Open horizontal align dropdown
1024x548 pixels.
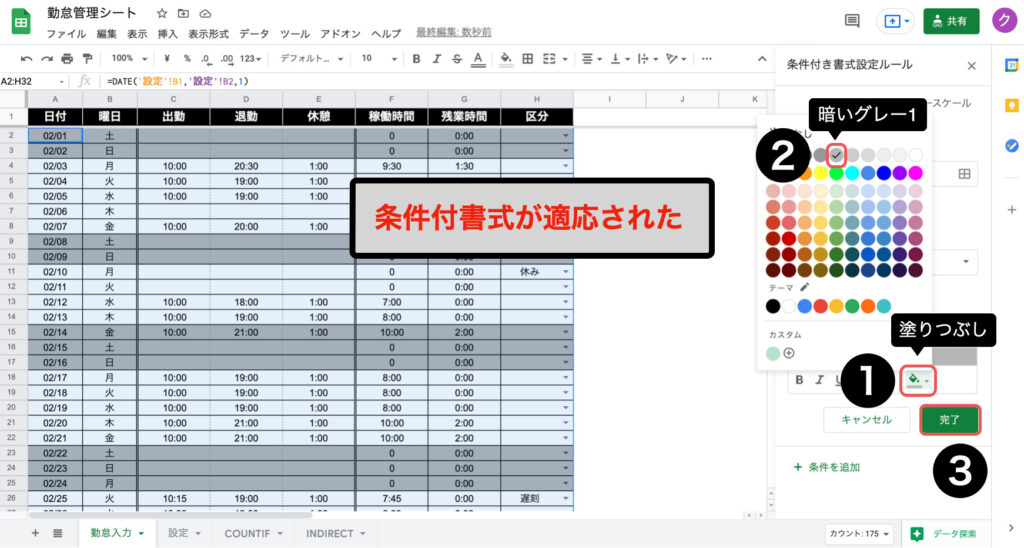pyautogui.click(x=592, y=59)
